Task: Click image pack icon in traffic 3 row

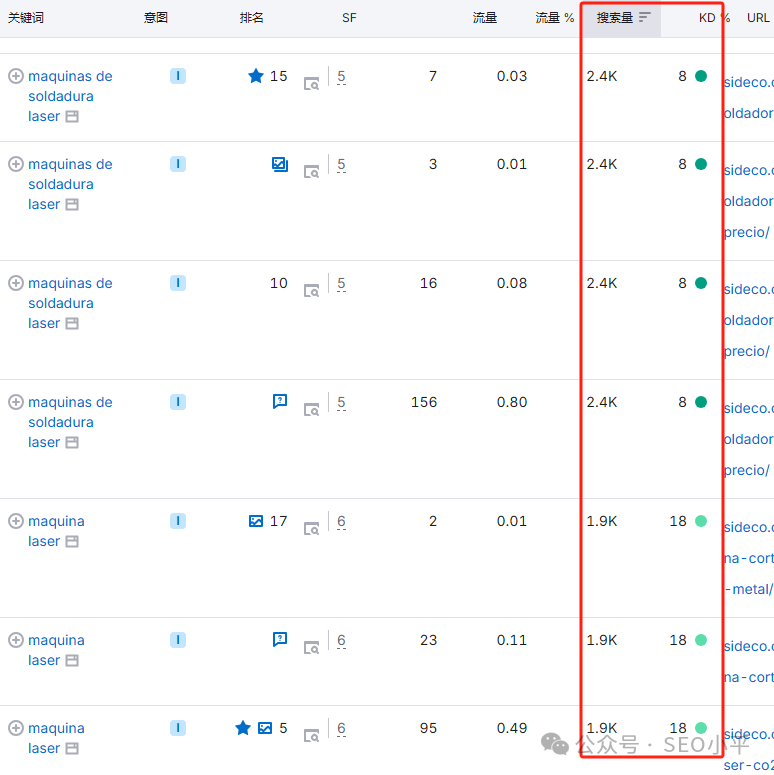Action: tap(280, 164)
